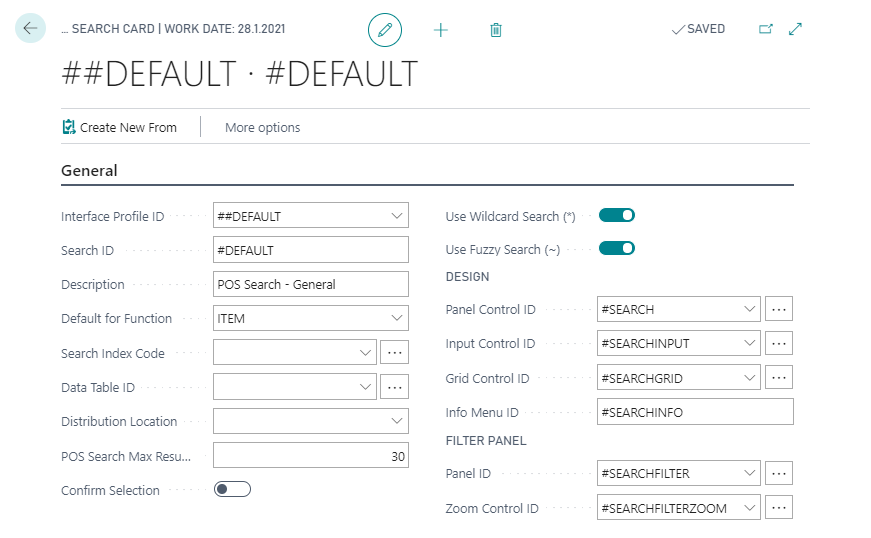Click ellipsis beside Panel Control ID
Screen dimensions: 871x538
(779, 309)
